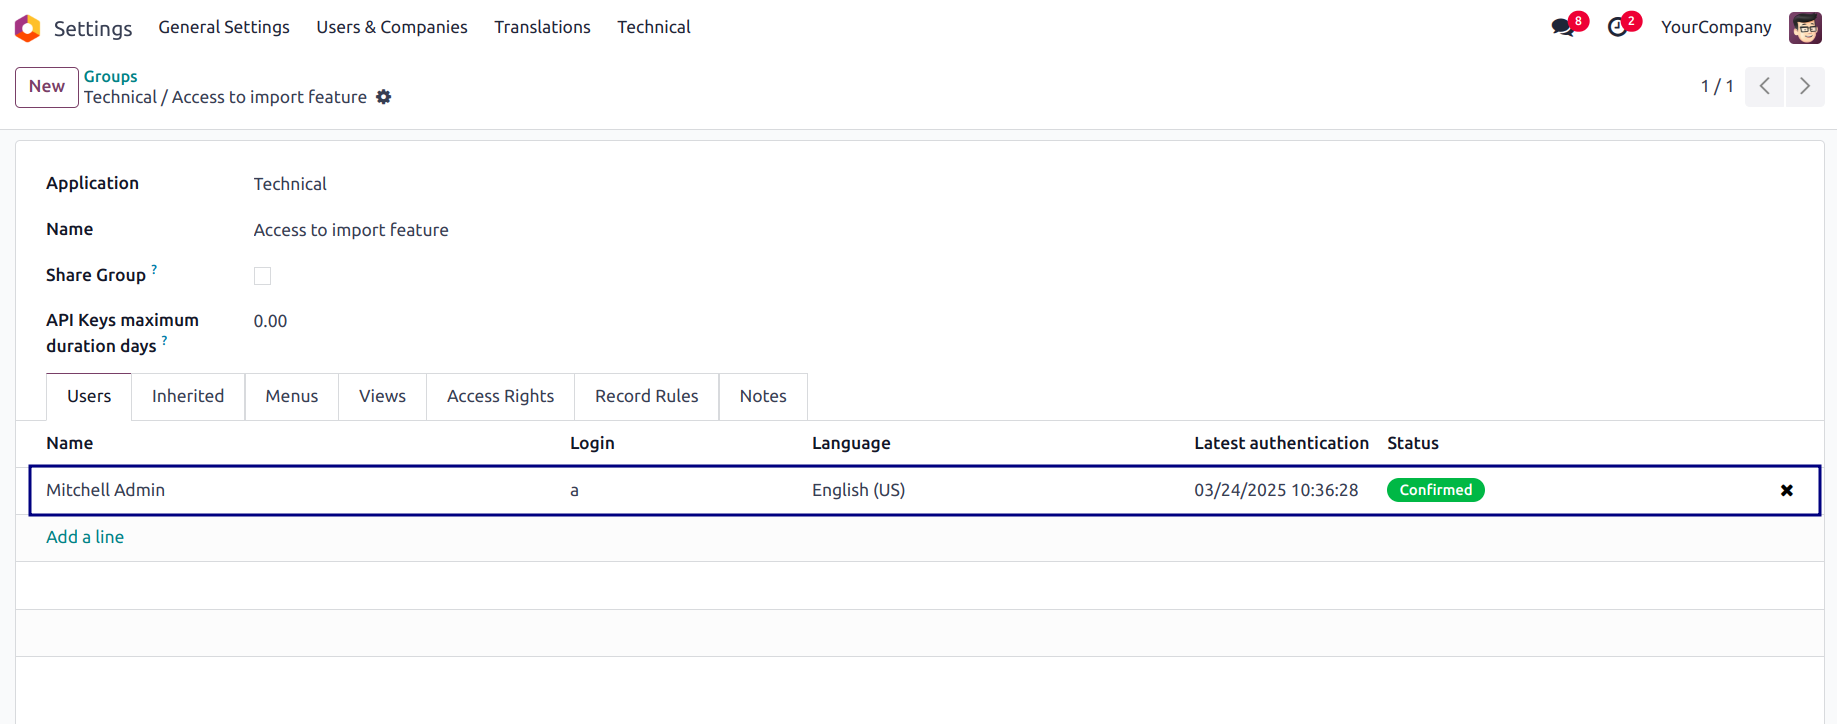Click the Add a line link
1837x724 pixels.
85,537
